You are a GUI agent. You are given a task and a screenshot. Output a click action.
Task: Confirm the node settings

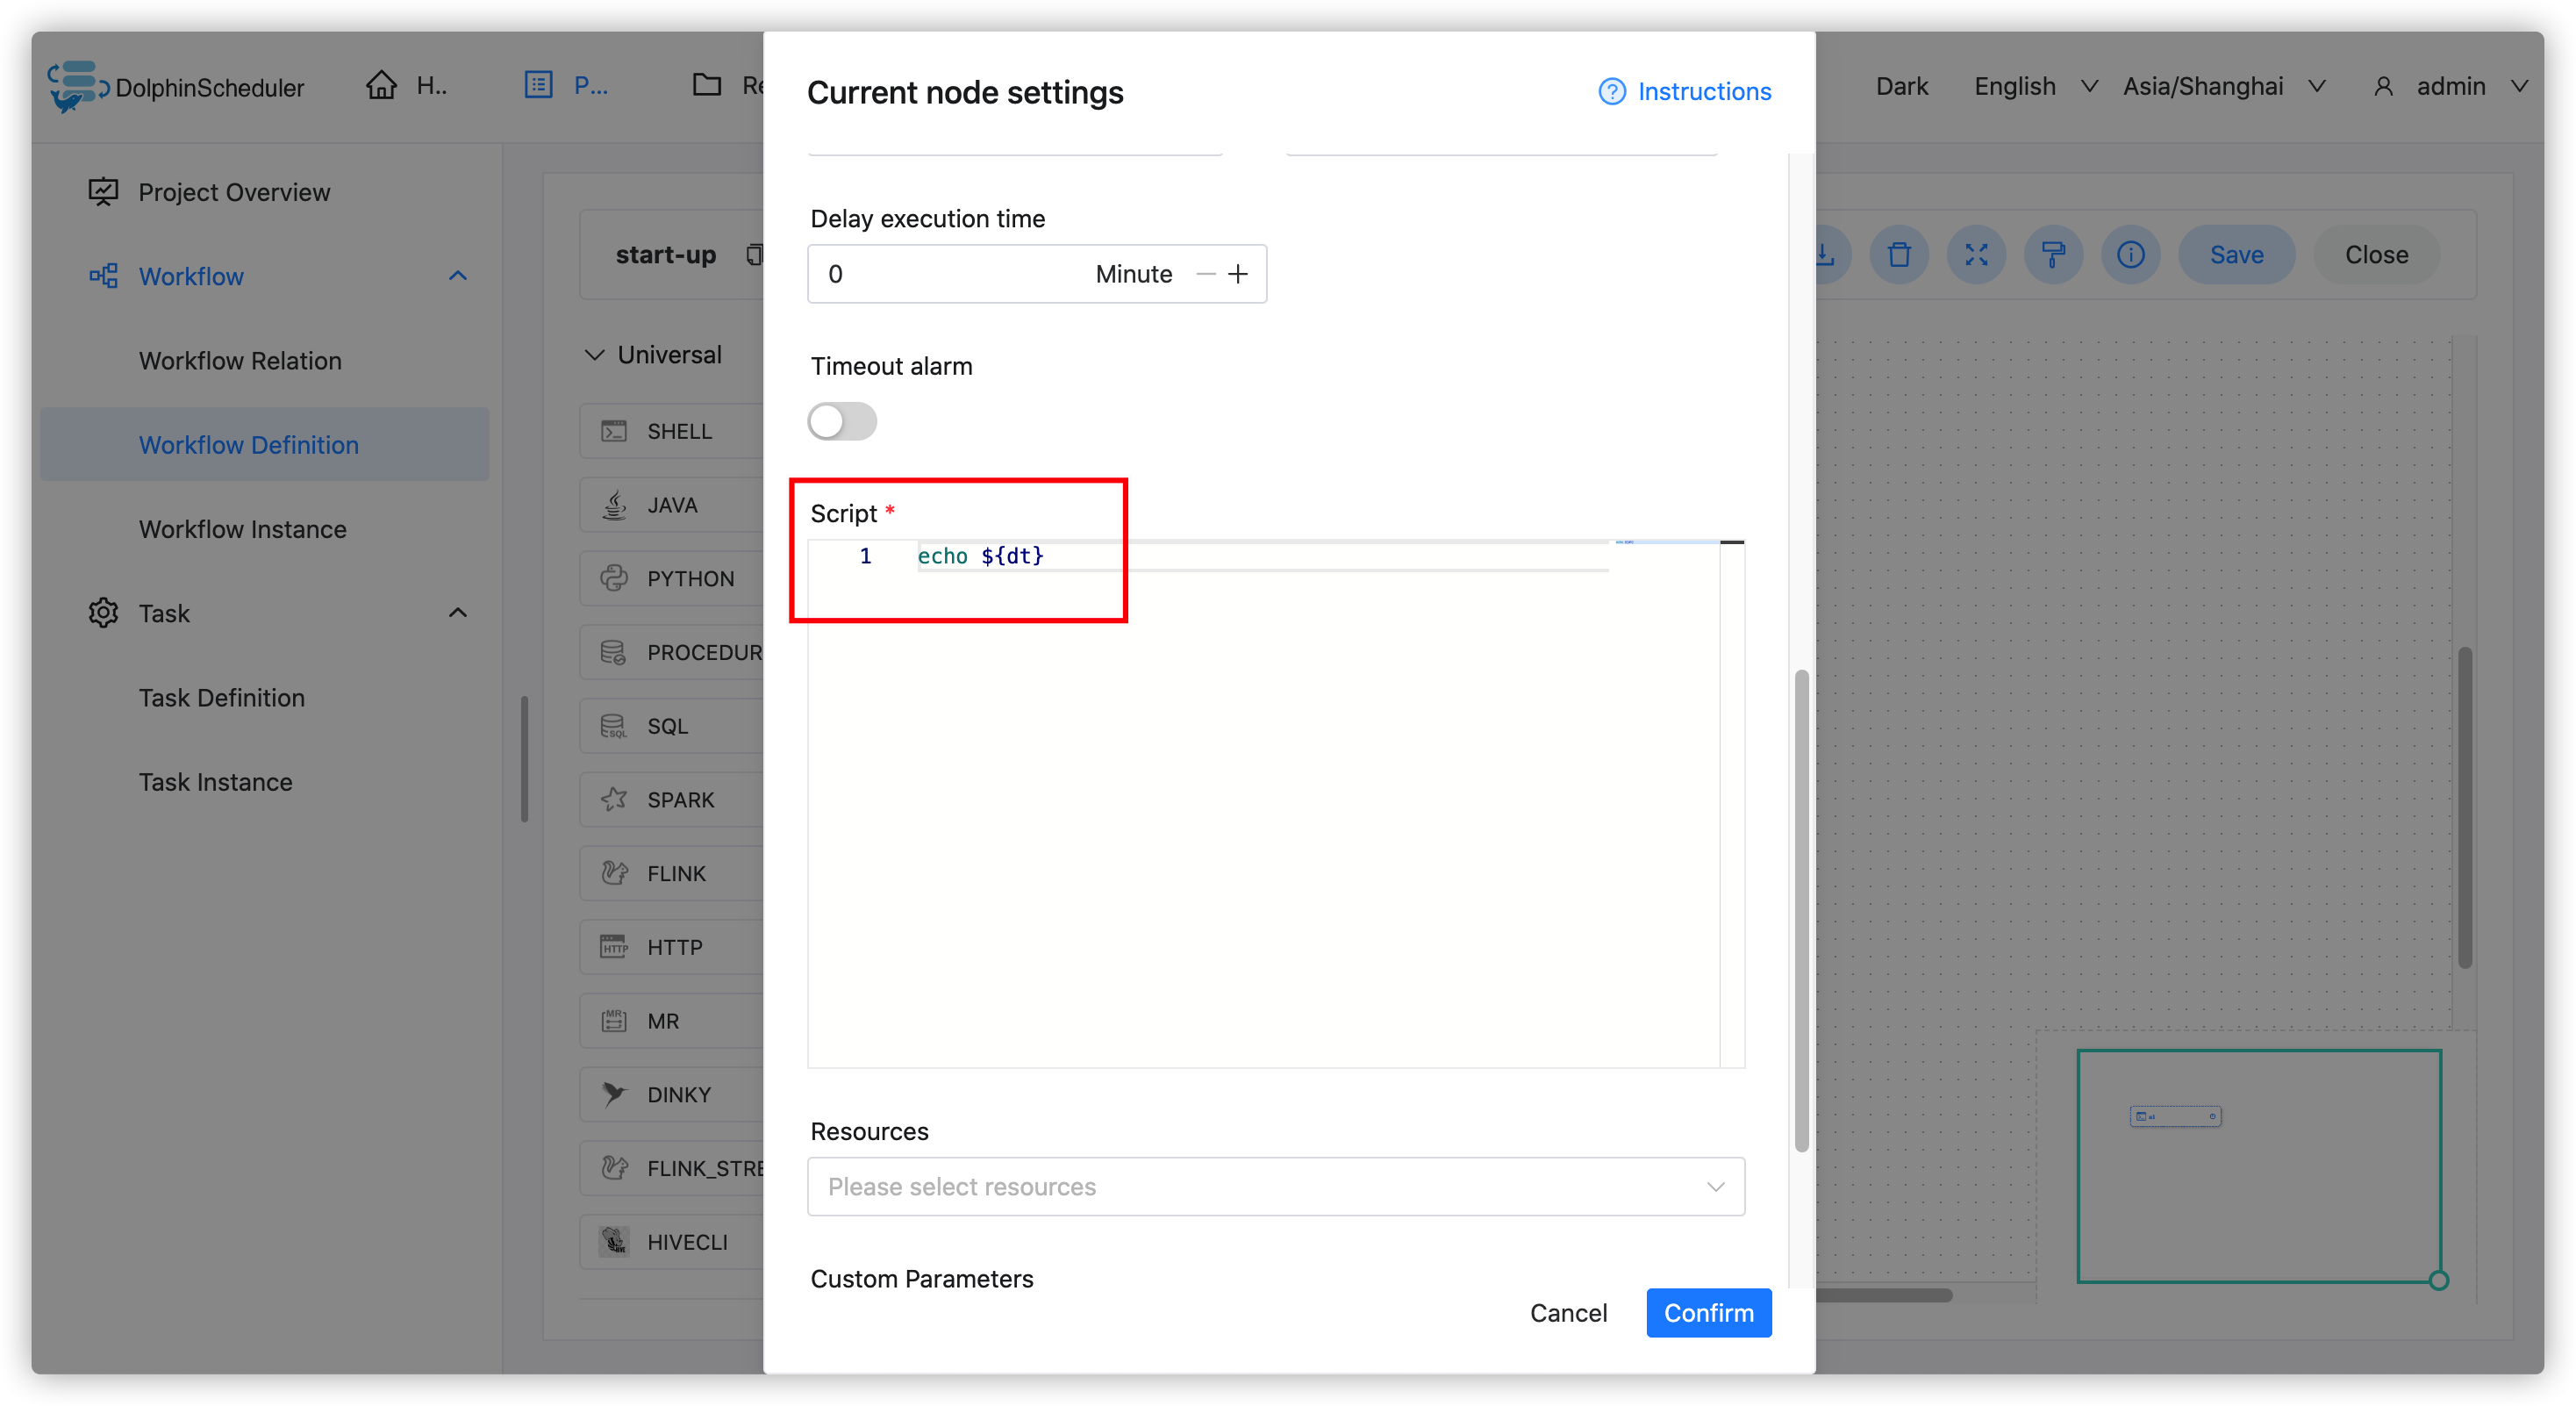pos(1708,1312)
